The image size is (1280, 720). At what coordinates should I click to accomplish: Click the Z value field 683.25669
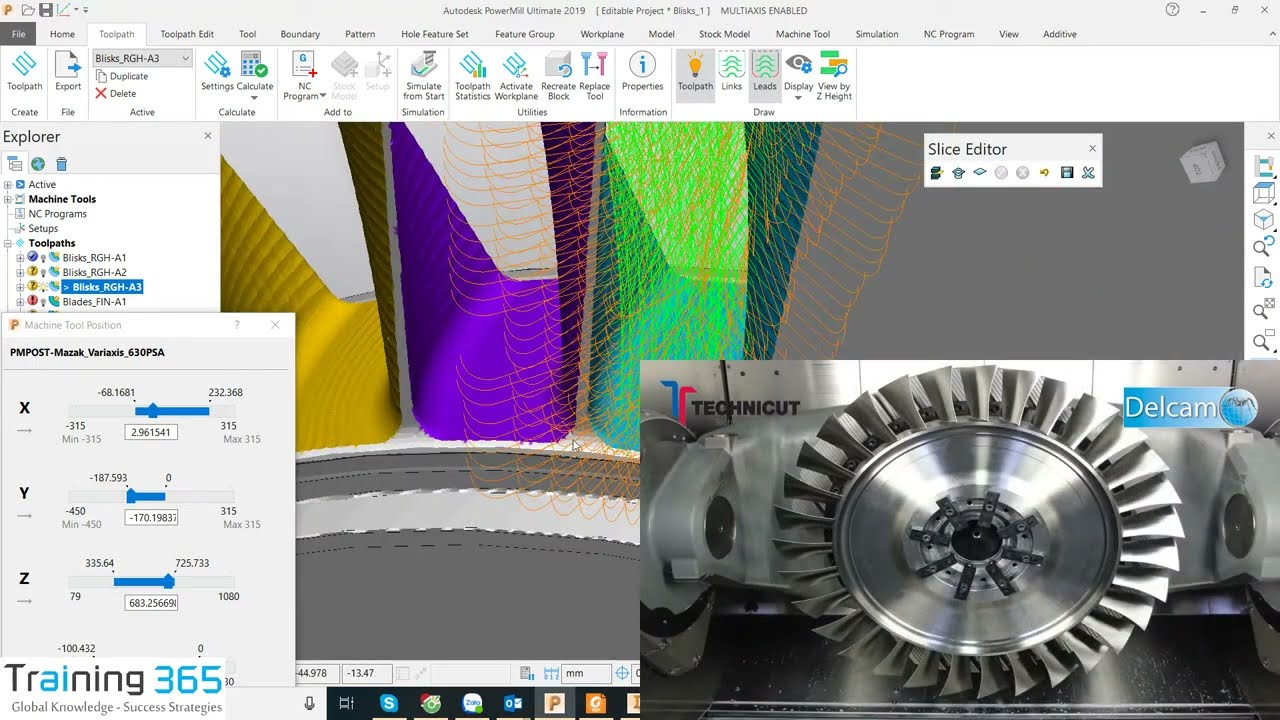(x=151, y=603)
